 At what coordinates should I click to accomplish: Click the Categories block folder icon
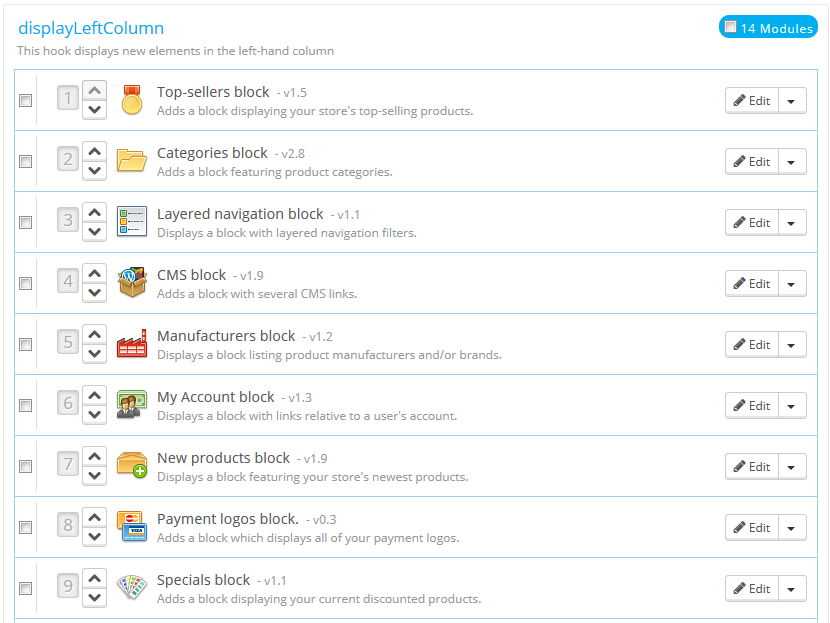[131, 161]
